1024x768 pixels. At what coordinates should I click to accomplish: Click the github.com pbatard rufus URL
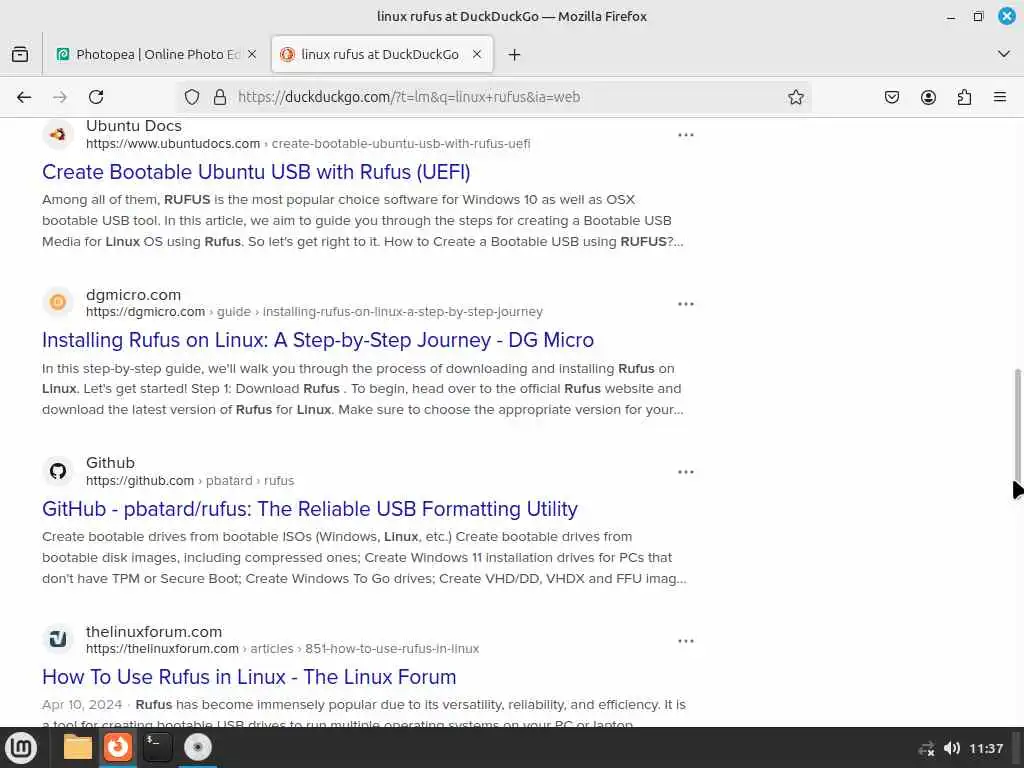pyautogui.click(x=190, y=481)
